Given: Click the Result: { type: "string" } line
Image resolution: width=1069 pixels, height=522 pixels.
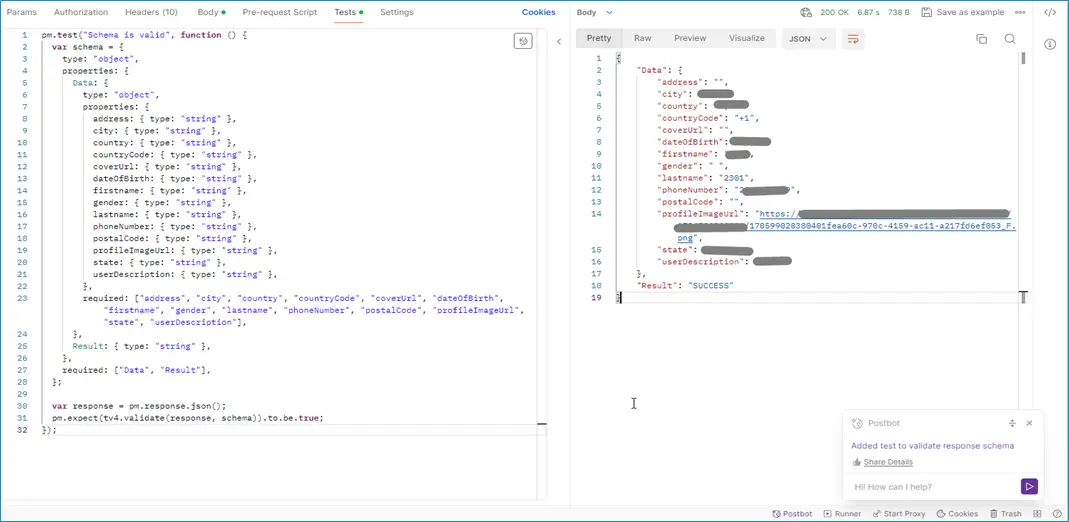Looking at the screenshot, I should tap(141, 346).
